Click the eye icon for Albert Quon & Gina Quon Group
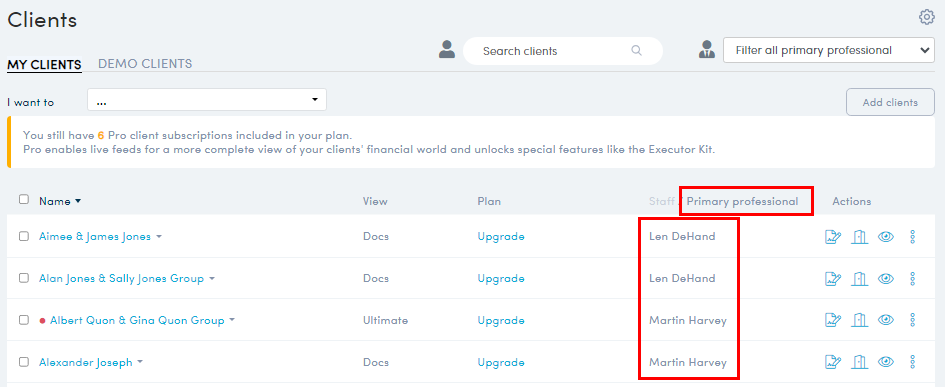 coord(885,320)
